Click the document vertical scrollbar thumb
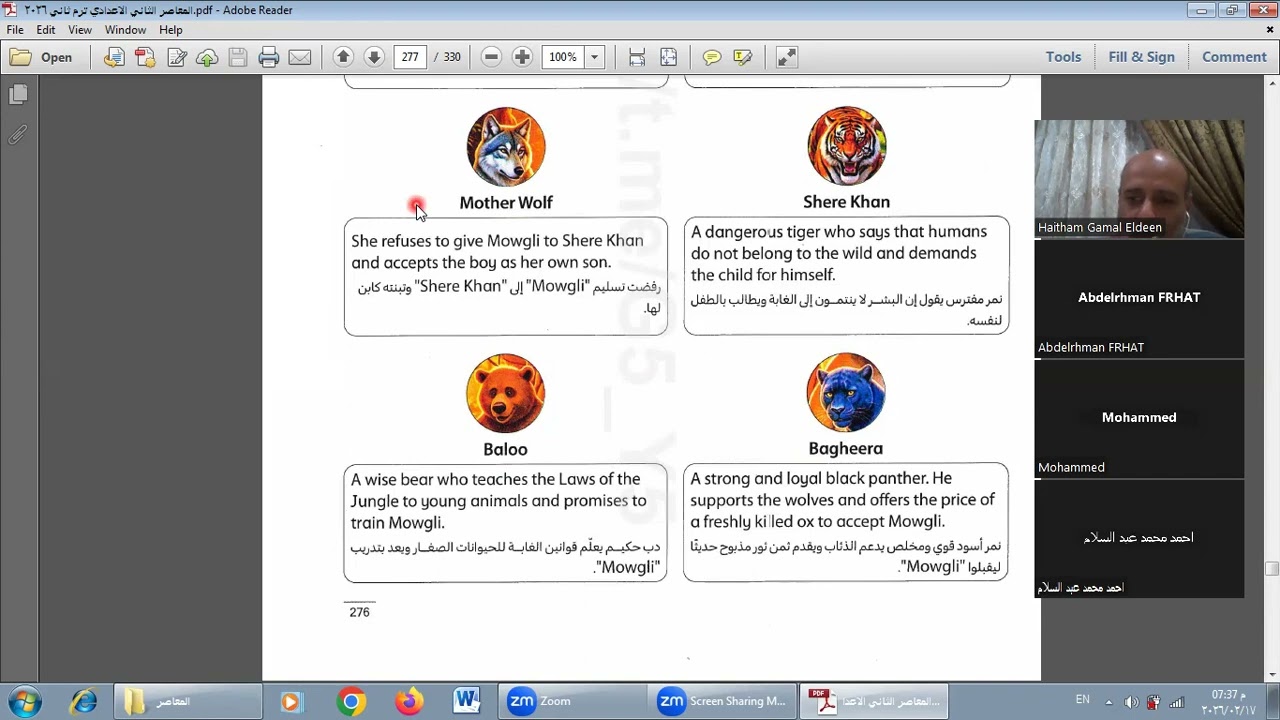Screen dimensions: 1280x720 tap(1272, 570)
